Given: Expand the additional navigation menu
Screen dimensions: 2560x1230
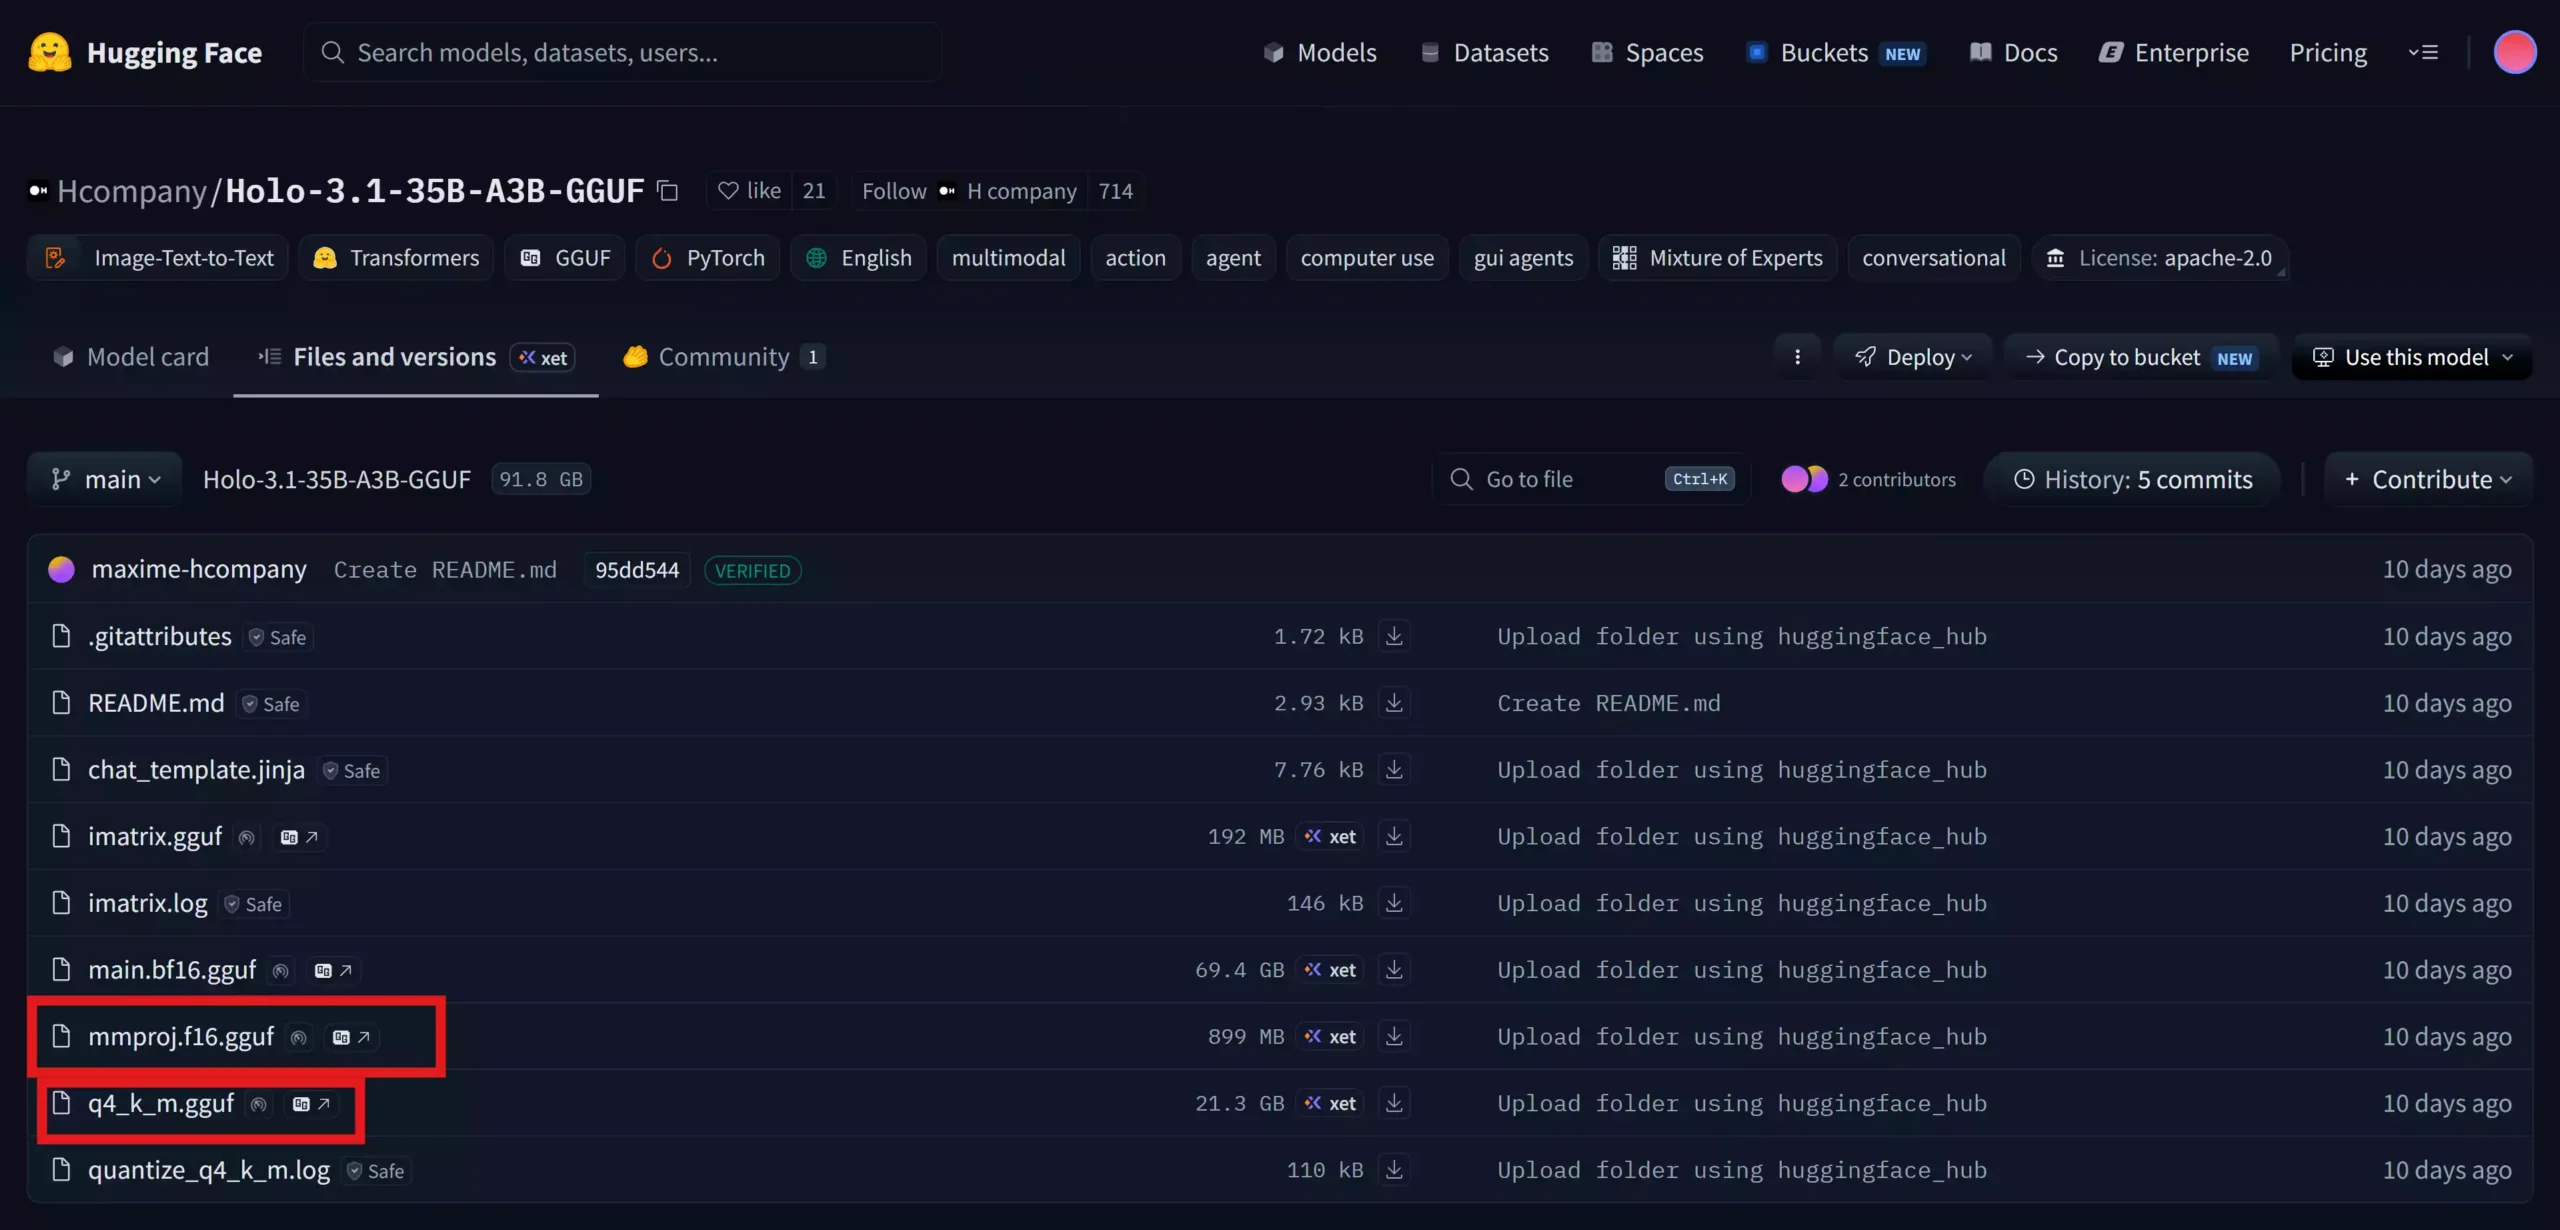Looking at the screenshot, I should pyautogui.click(x=2423, y=52).
